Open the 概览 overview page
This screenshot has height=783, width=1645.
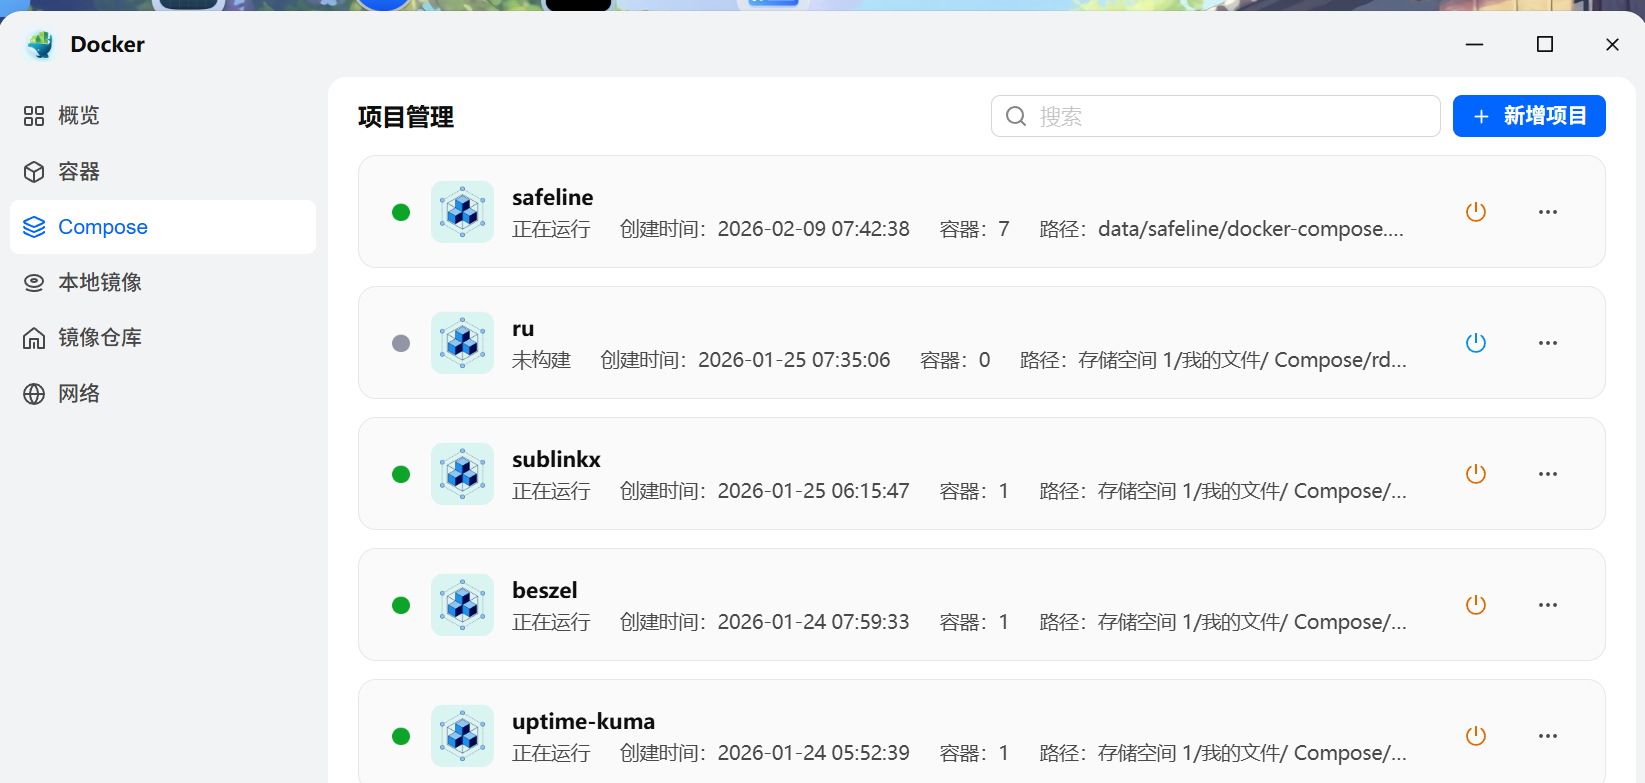coord(163,116)
